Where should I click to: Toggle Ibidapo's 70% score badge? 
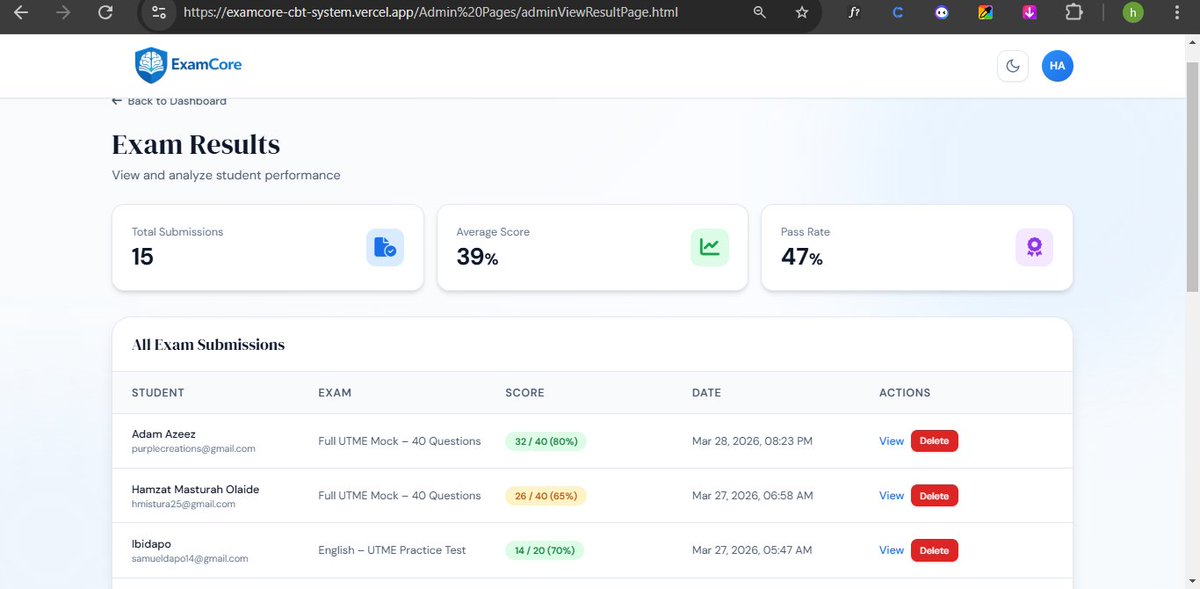[x=543, y=549]
